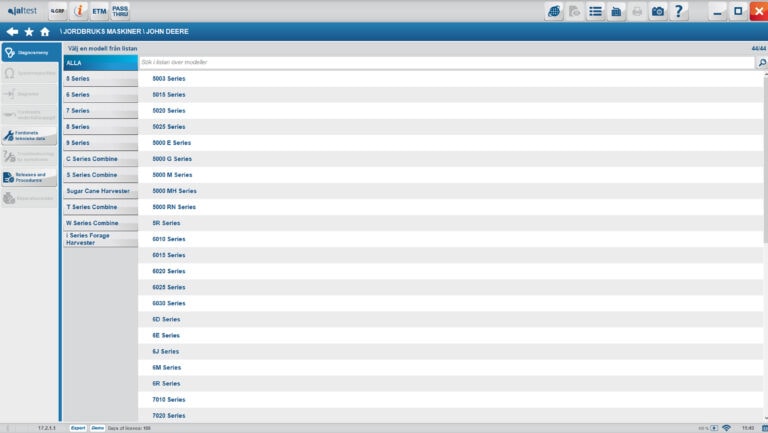Open help with the question mark
This screenshot has width=768, height=433.
tap(678, 11)
